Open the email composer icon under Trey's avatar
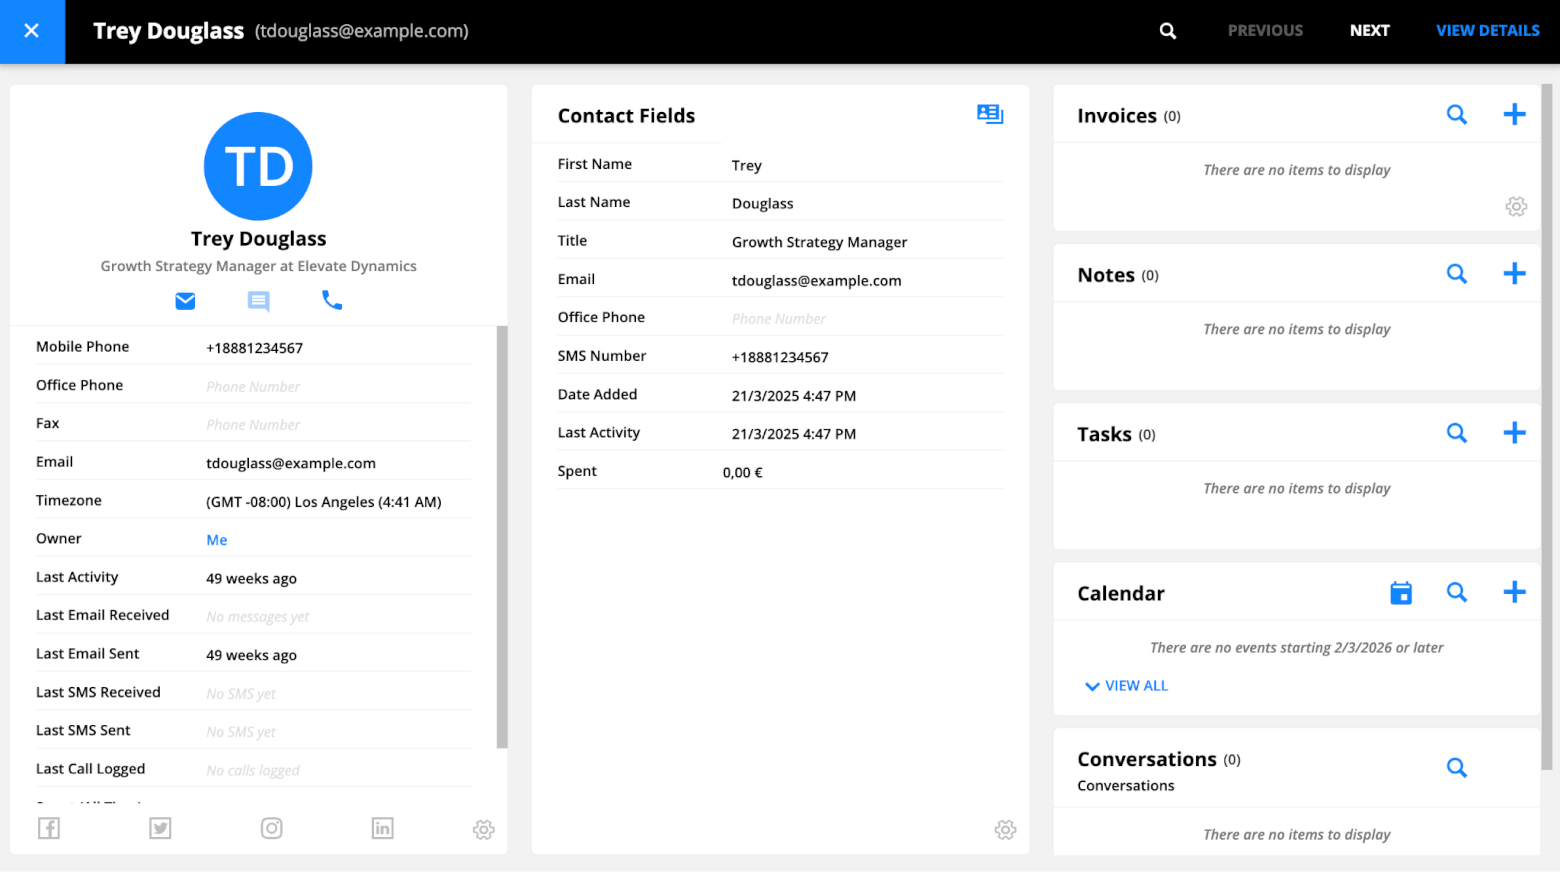This screenshot has width=1560, height=872. pyautogui.click(x=185, y=300)
